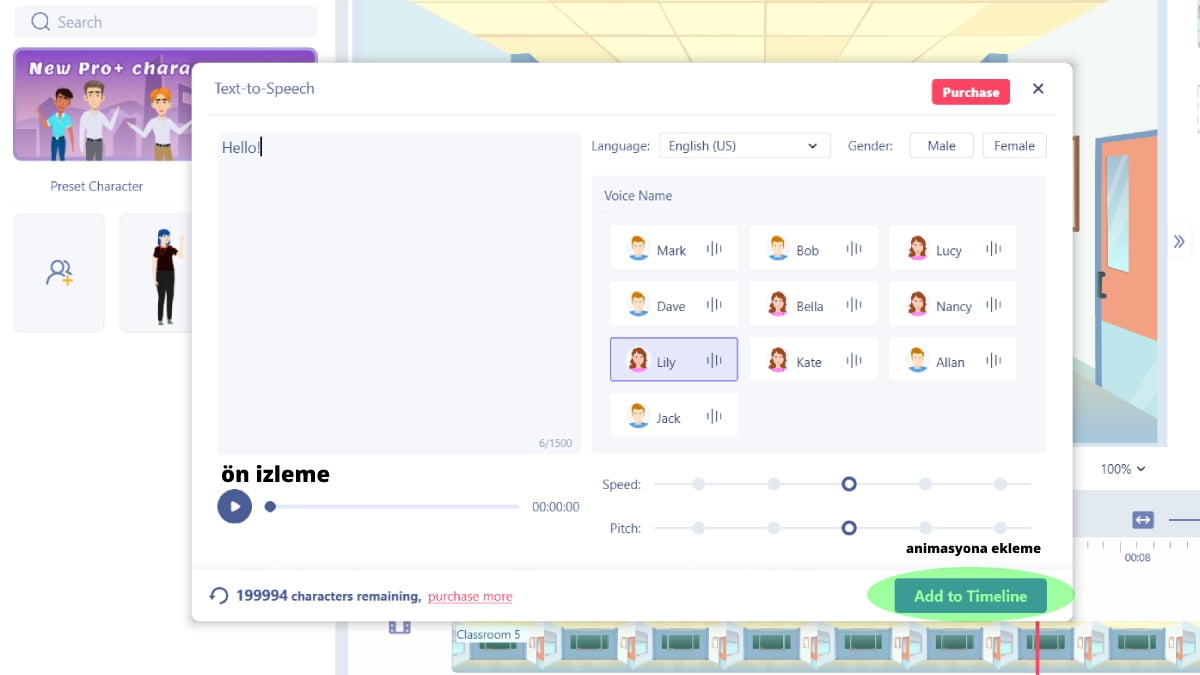Open the 100% zoom dropdown
1200x675 pixels.
pos(1122,469)
